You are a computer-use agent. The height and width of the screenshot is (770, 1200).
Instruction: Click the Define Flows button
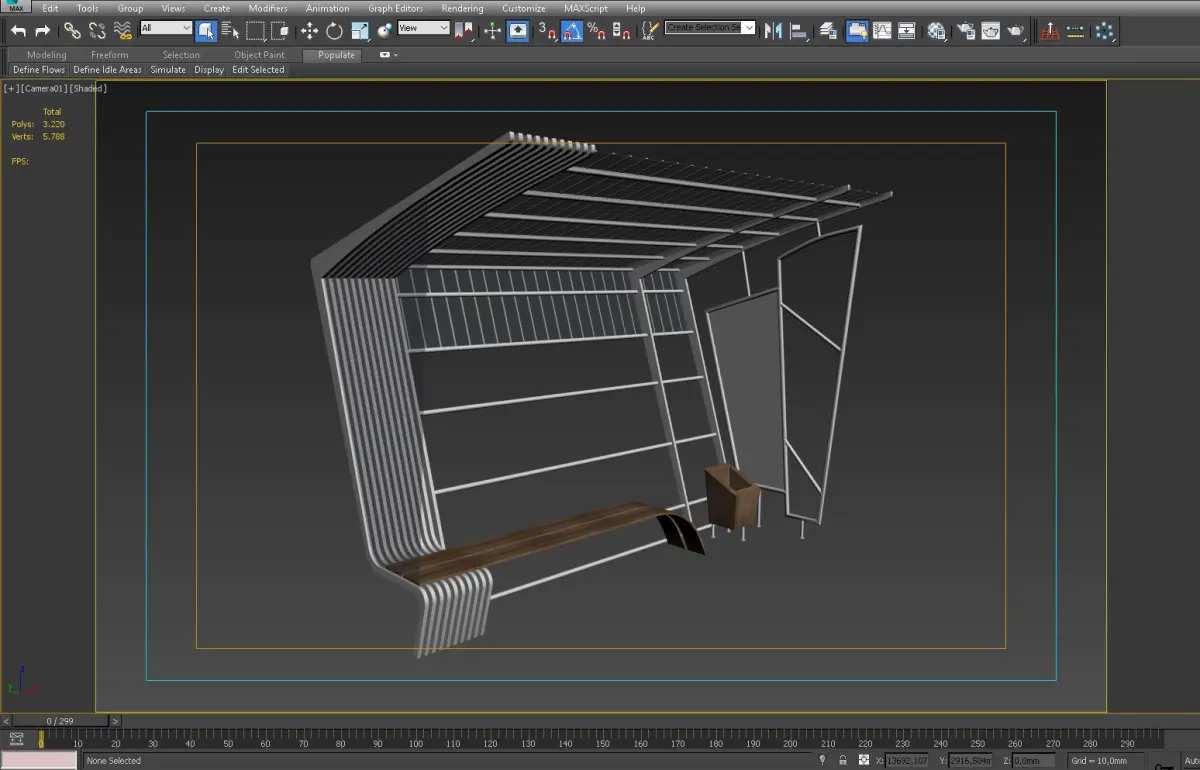[39, 70]
